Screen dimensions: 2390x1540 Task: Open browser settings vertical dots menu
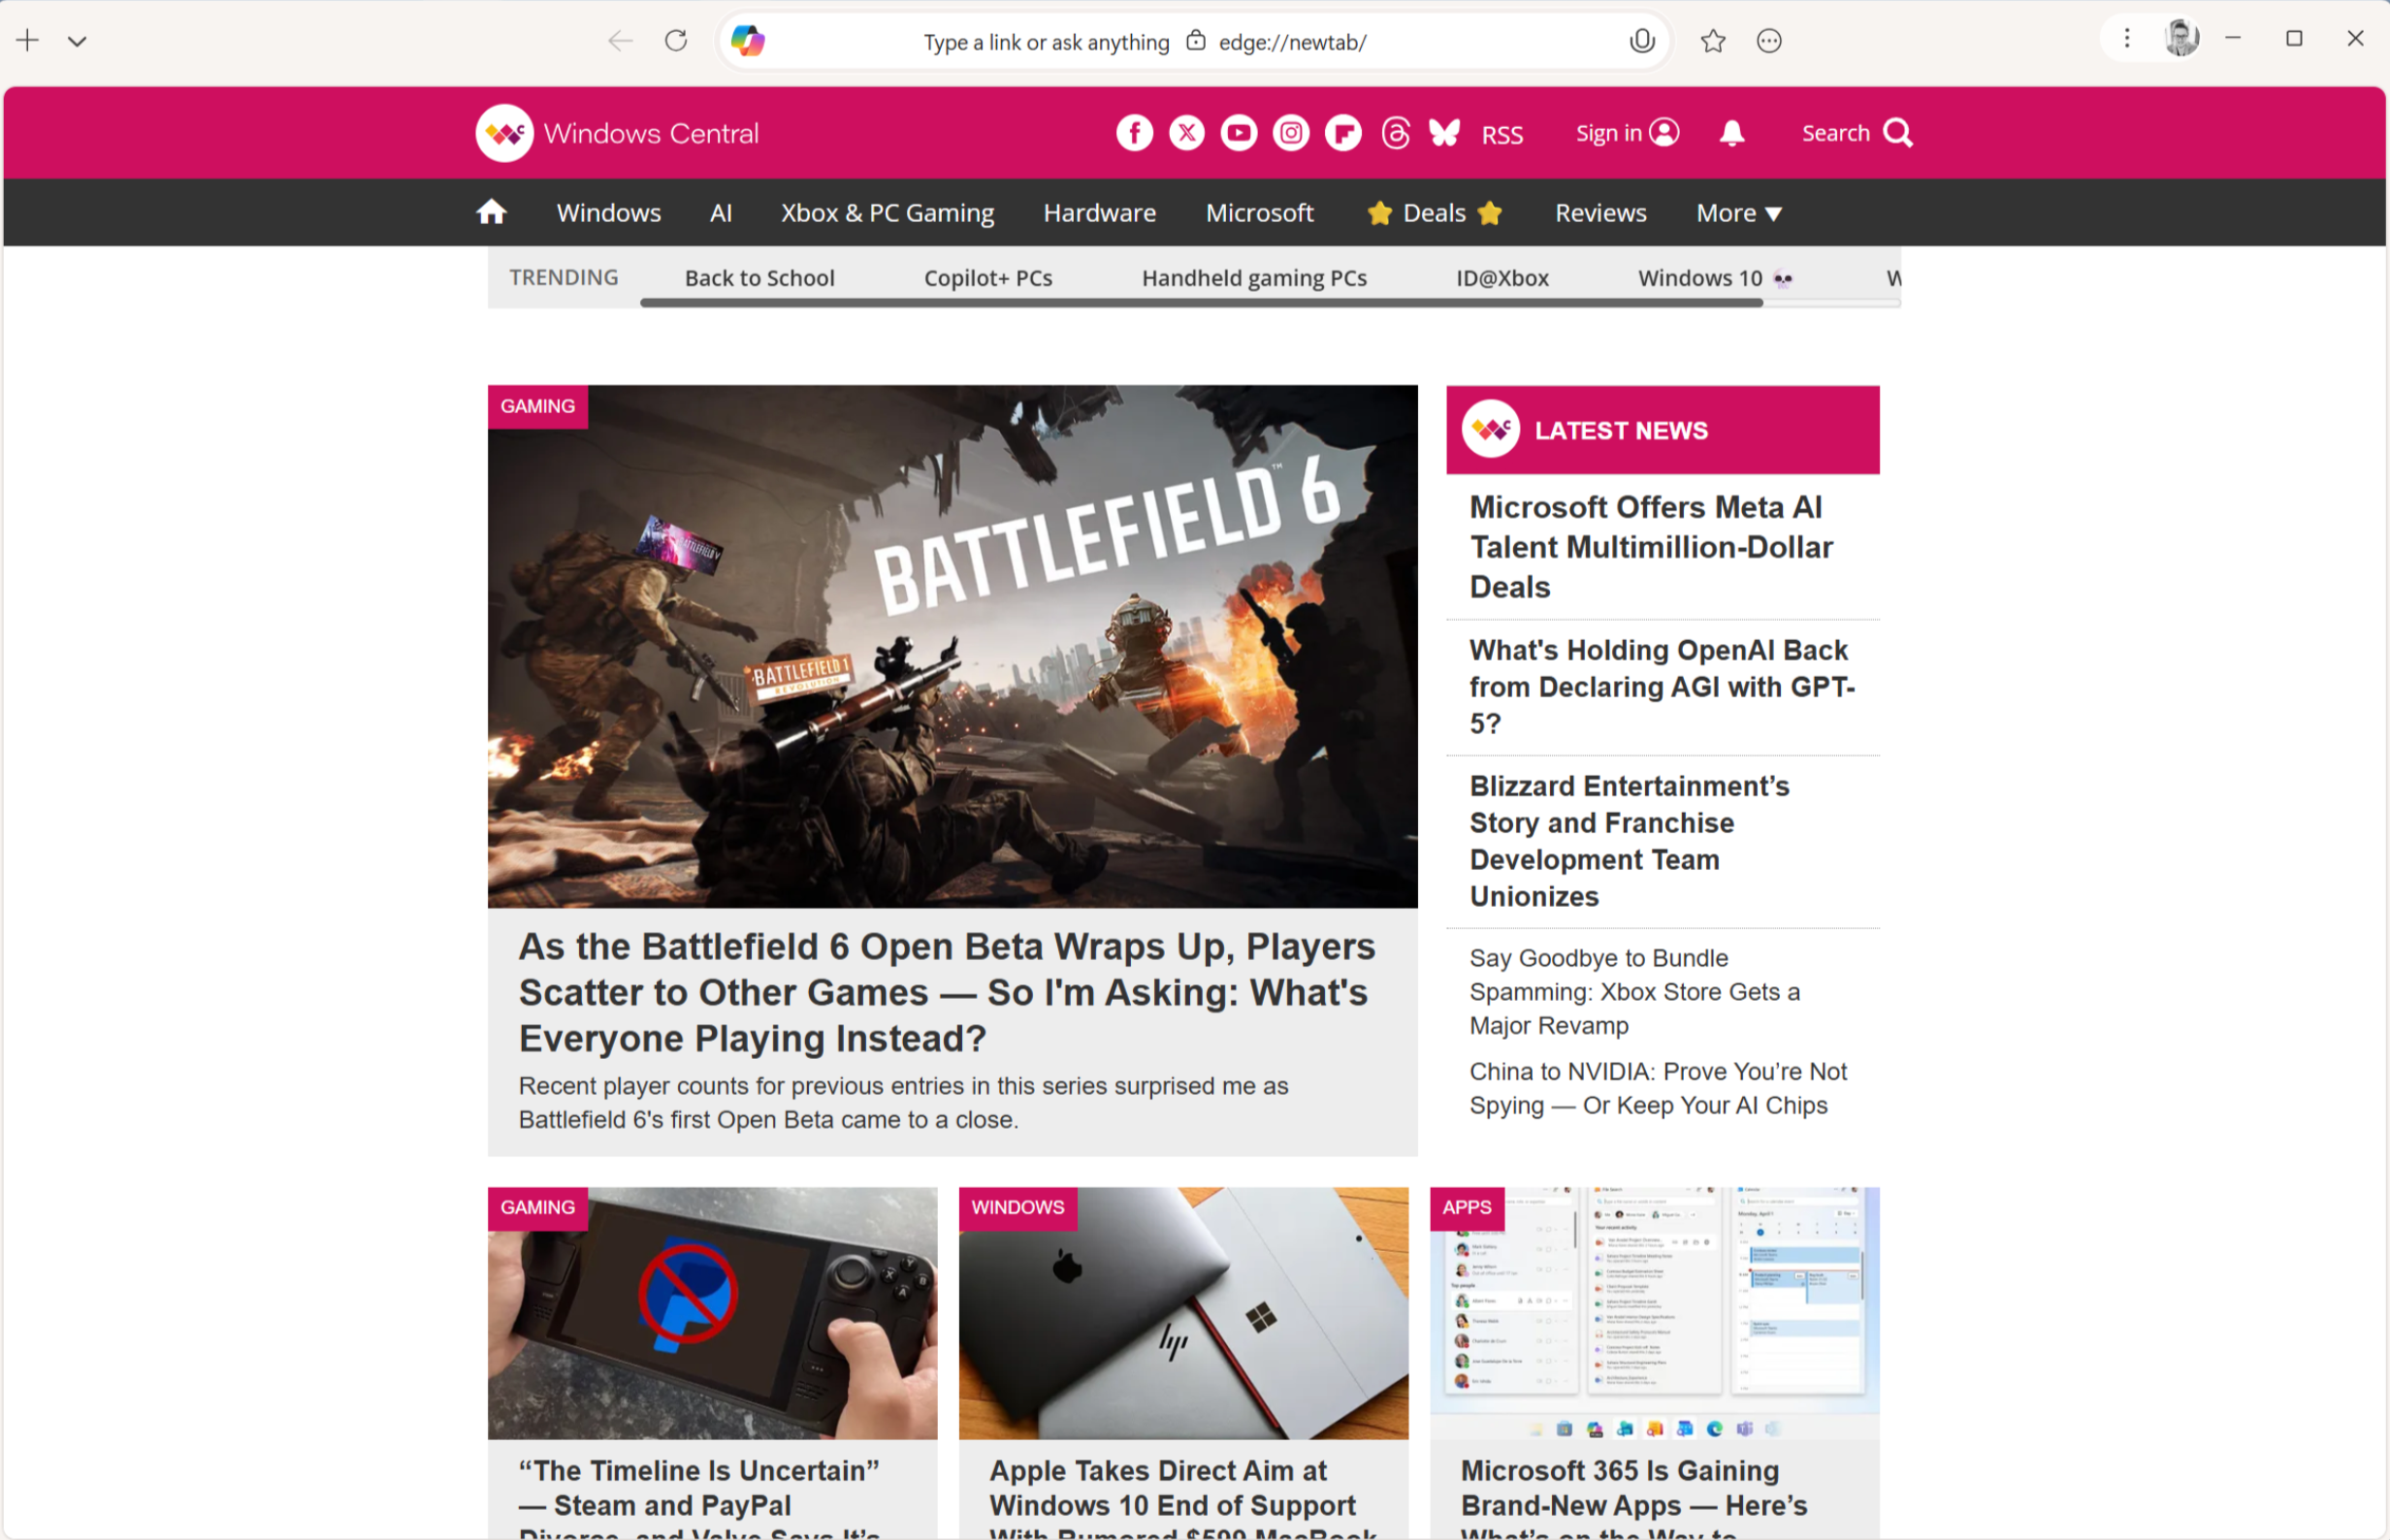pyautogui.click(x=2127, y=38)
